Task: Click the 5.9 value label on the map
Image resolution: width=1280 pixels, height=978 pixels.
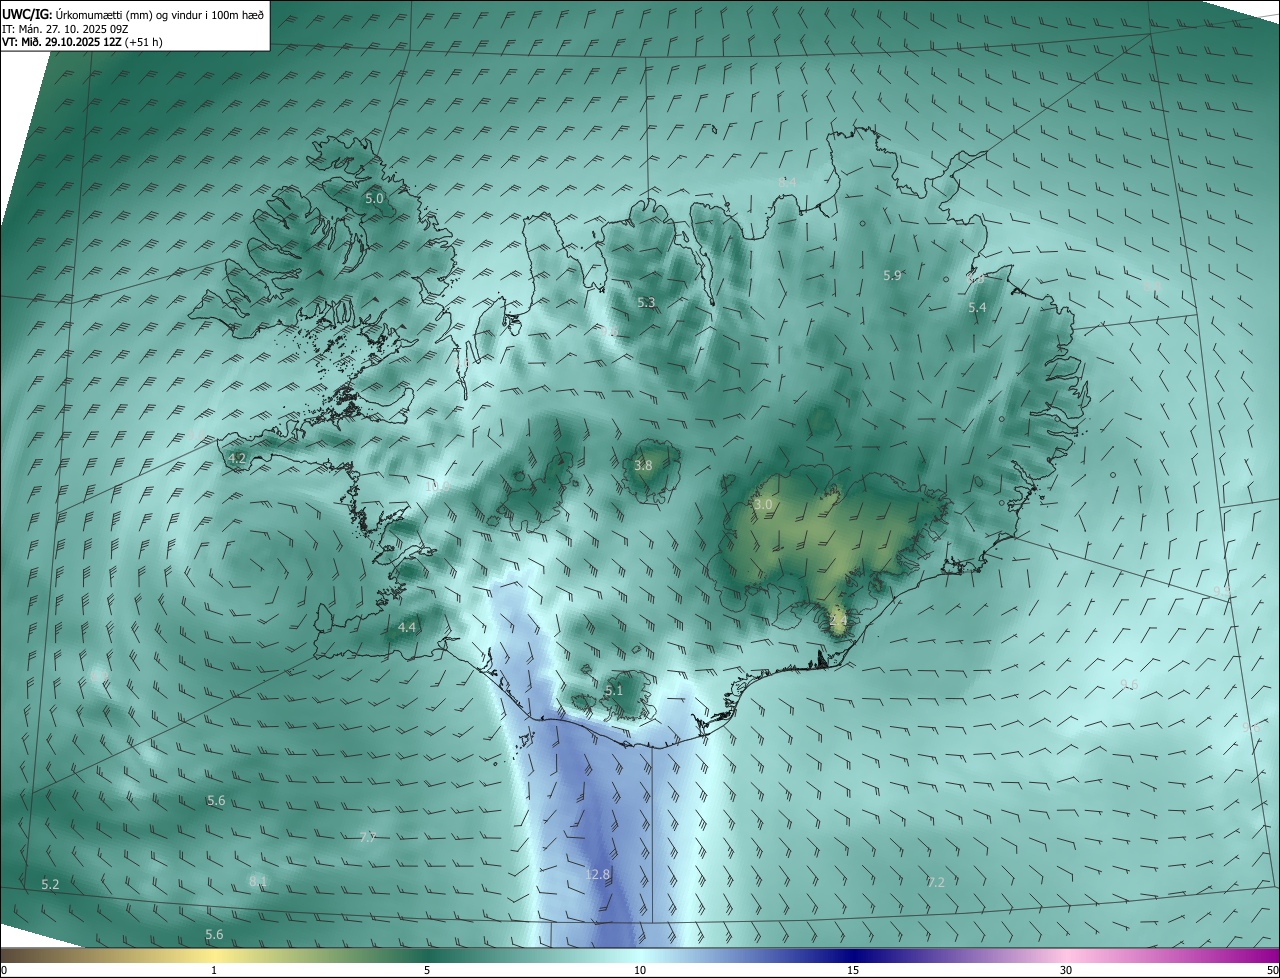Action: click(x=892, y=275)
